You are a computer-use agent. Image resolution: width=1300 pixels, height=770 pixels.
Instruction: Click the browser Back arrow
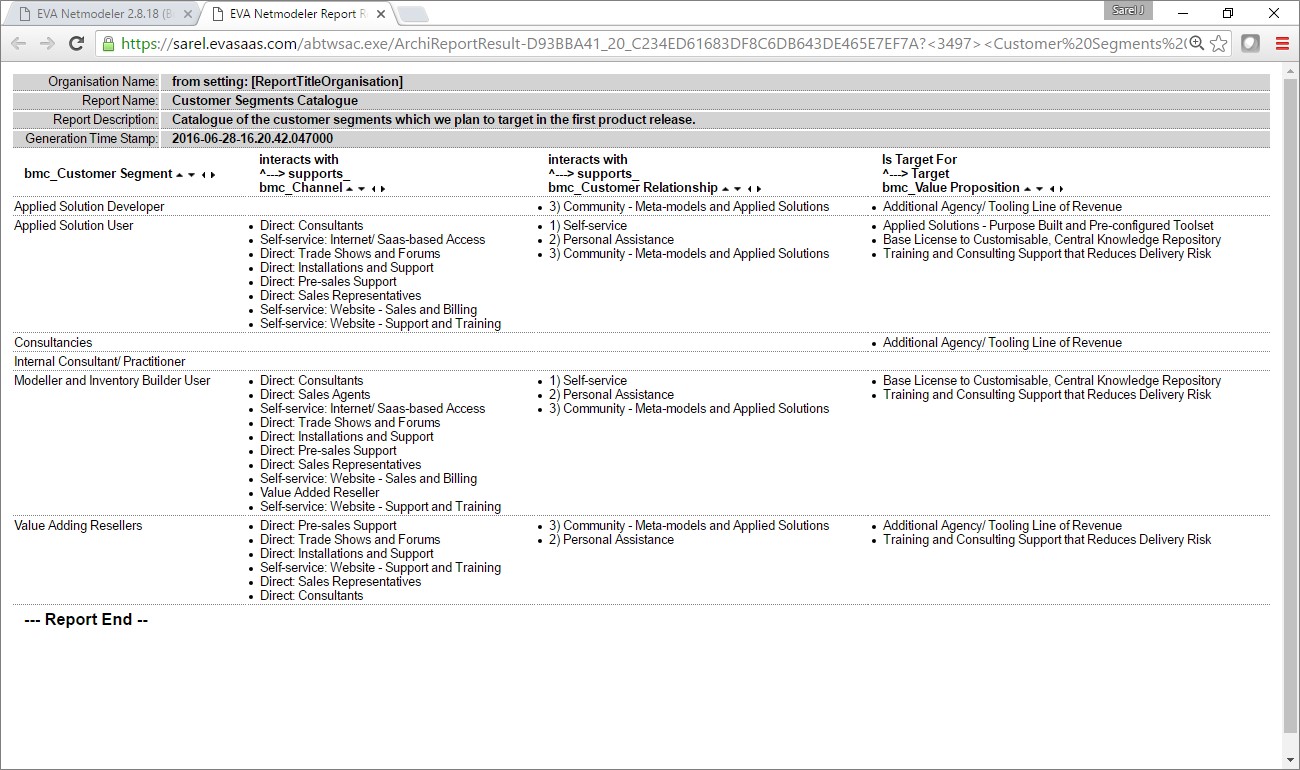click(x=19, y=43)
